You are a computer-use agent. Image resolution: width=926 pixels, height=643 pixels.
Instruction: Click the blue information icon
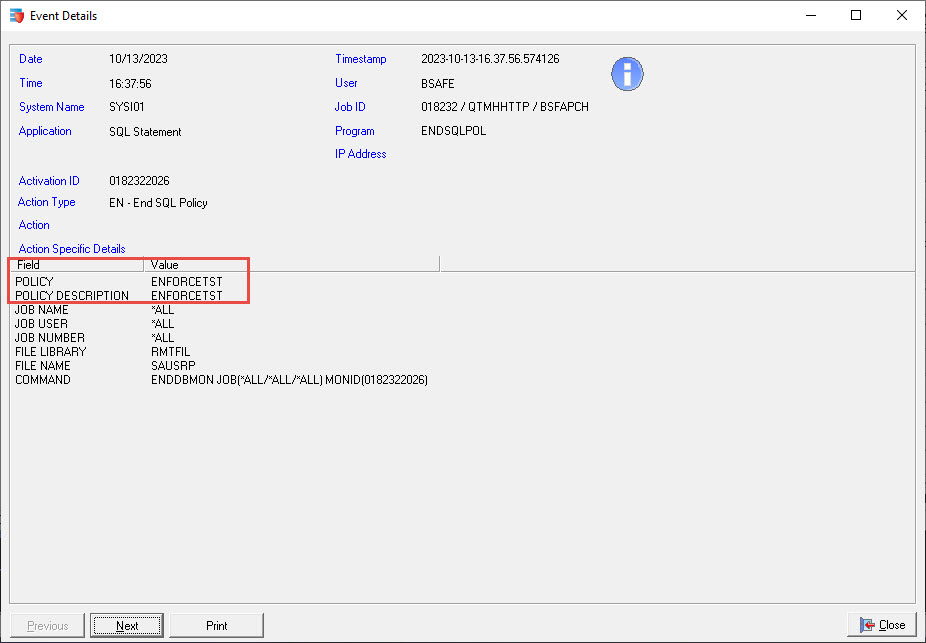click(627, 74)
